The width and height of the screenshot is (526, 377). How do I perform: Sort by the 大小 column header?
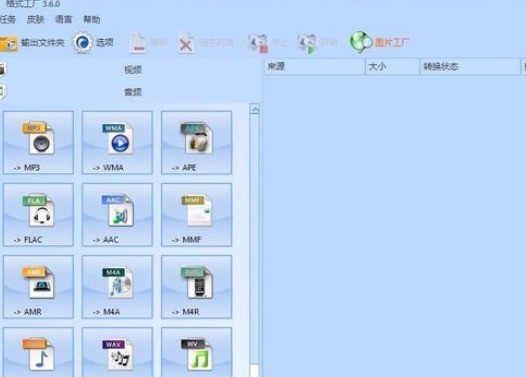tap(392, 66)
